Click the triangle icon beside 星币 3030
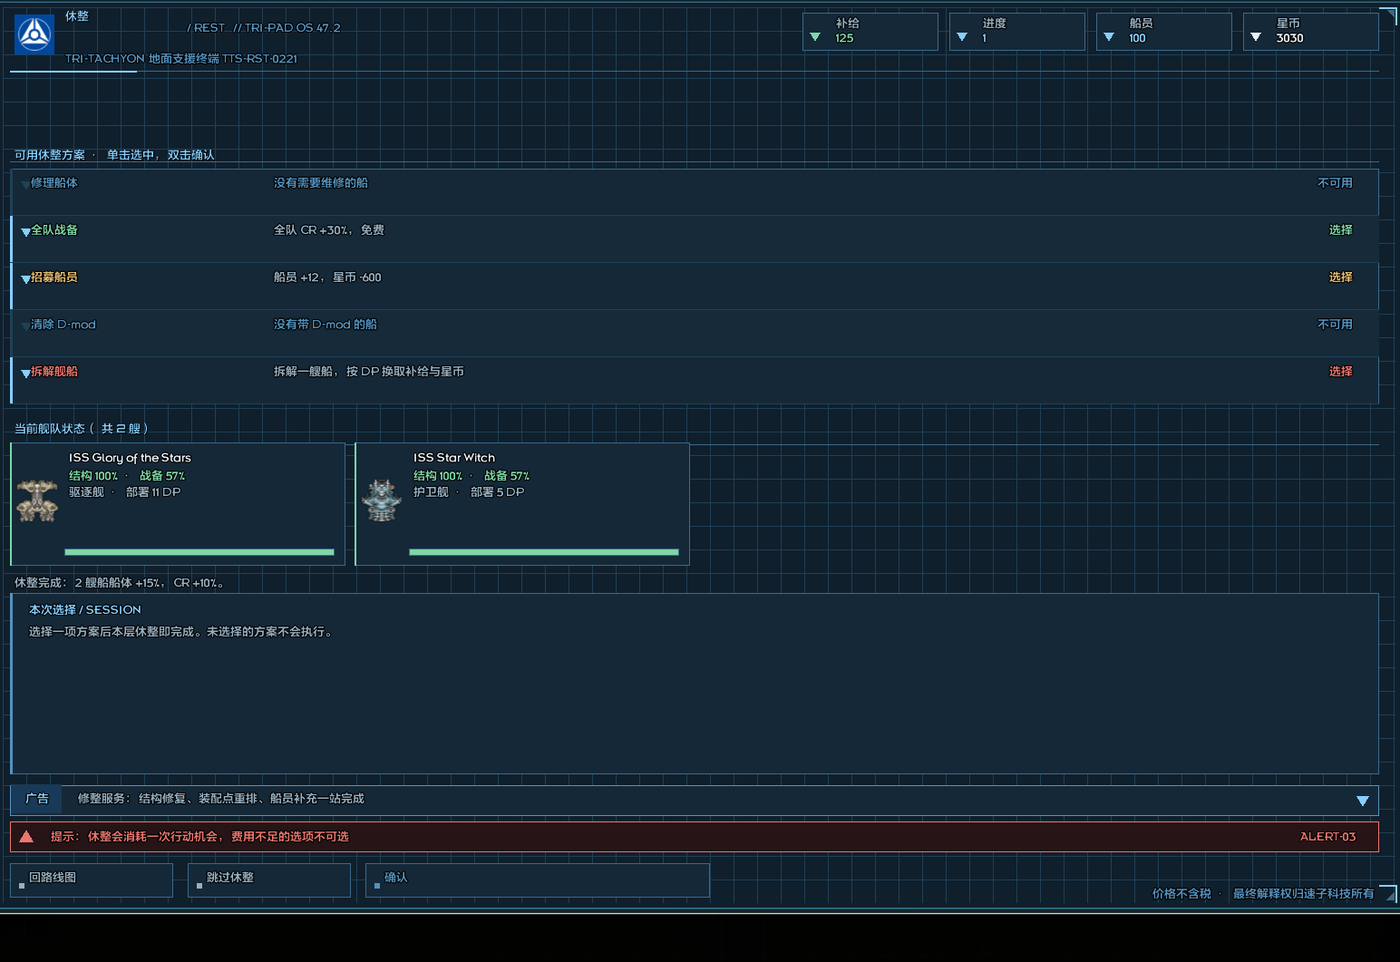The width and height of the screenshot is (1400, 962). point(1256,38)
